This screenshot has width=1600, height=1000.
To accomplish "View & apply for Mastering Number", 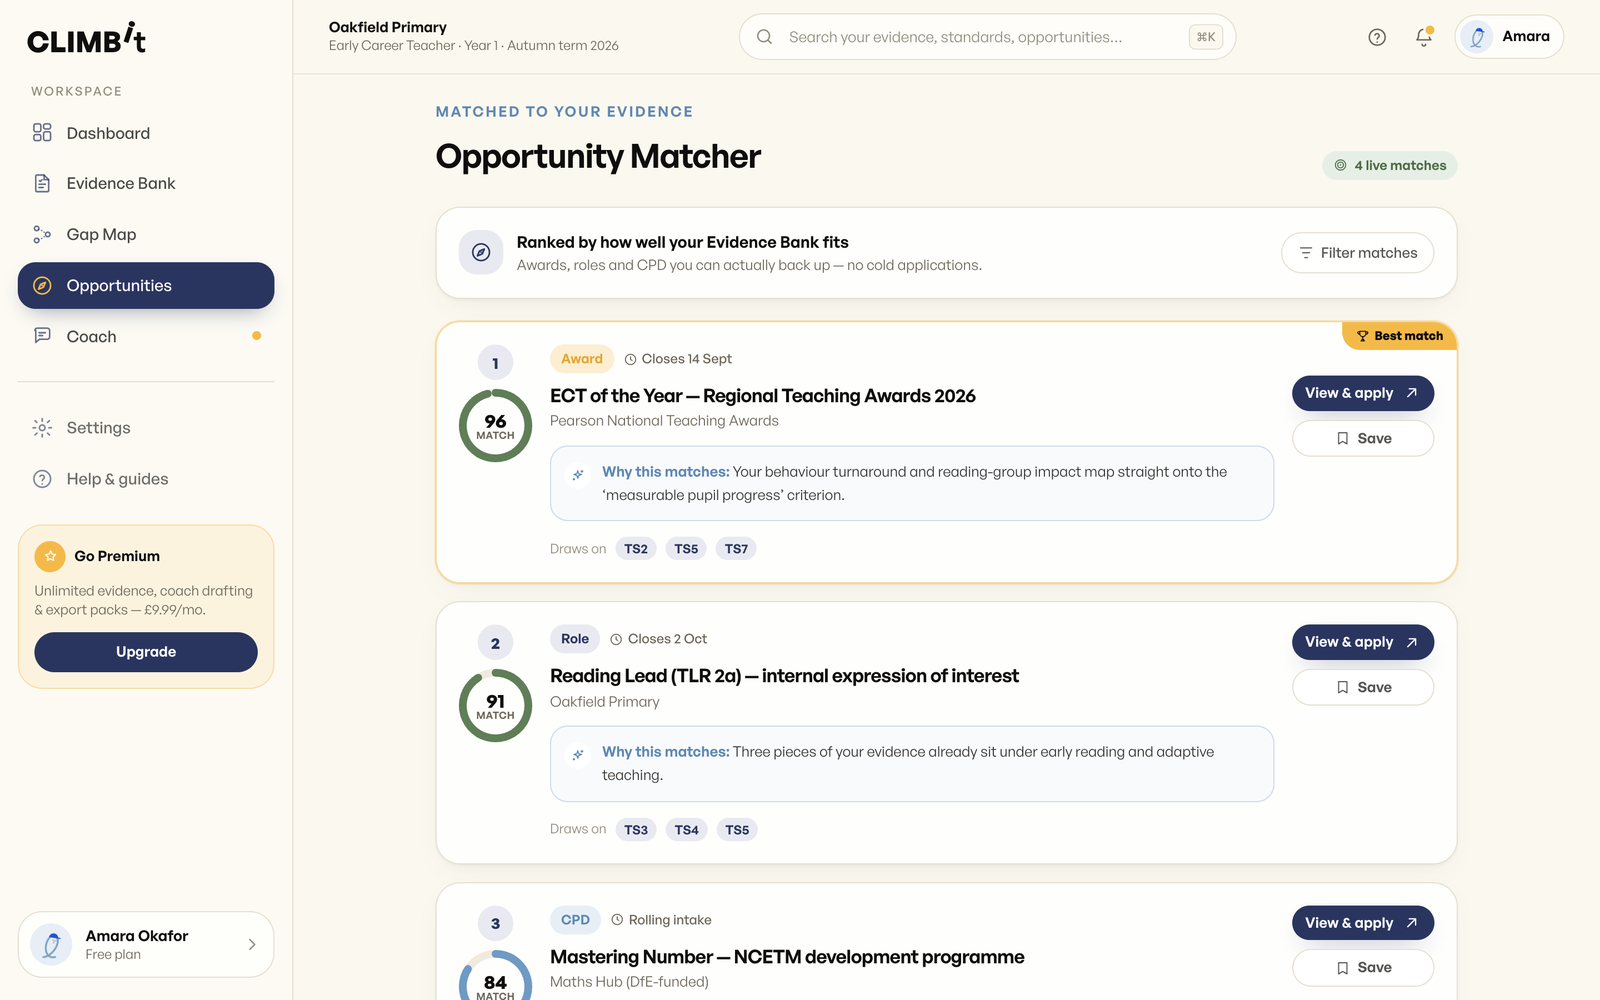I will coord(1363,923).
